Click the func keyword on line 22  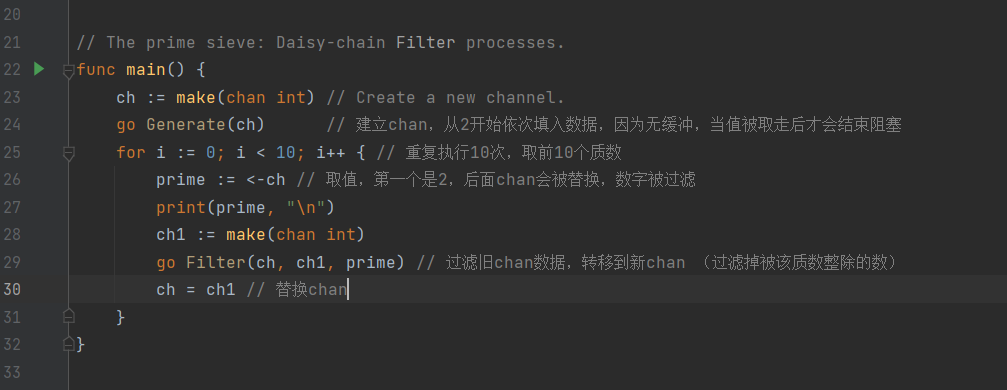click(x=96, y=69)
